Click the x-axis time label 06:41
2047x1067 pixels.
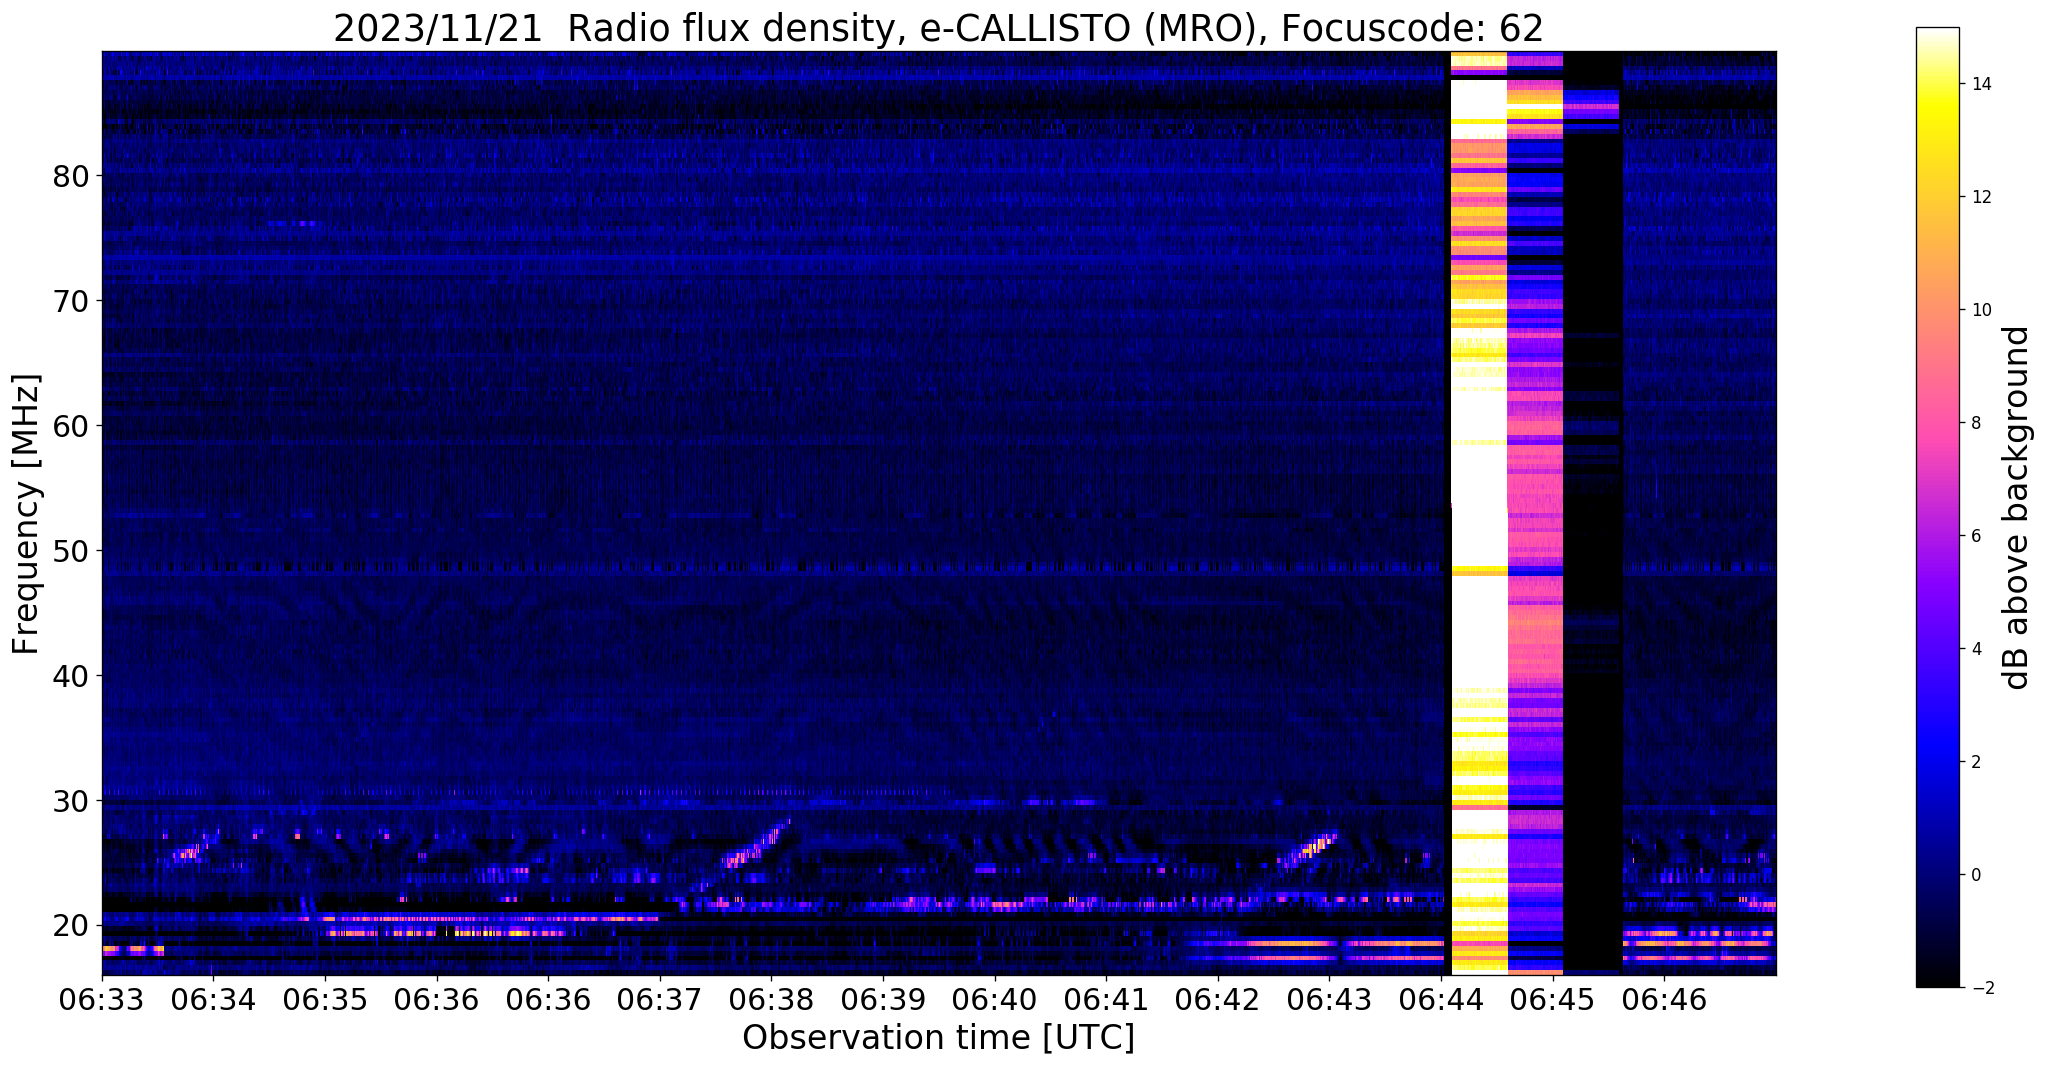[x=1106, y=999]
